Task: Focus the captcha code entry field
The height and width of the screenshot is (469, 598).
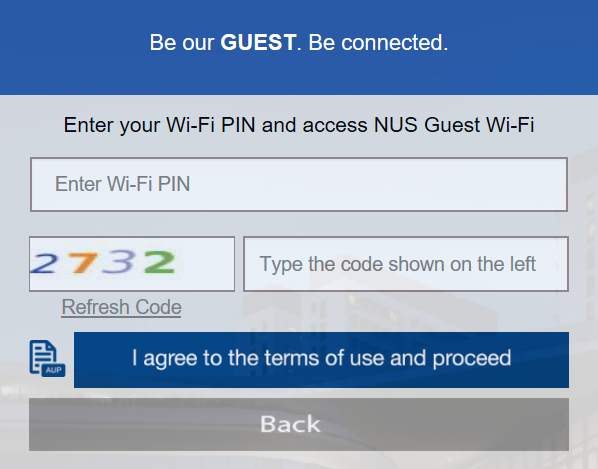Action: coord(406,264)
